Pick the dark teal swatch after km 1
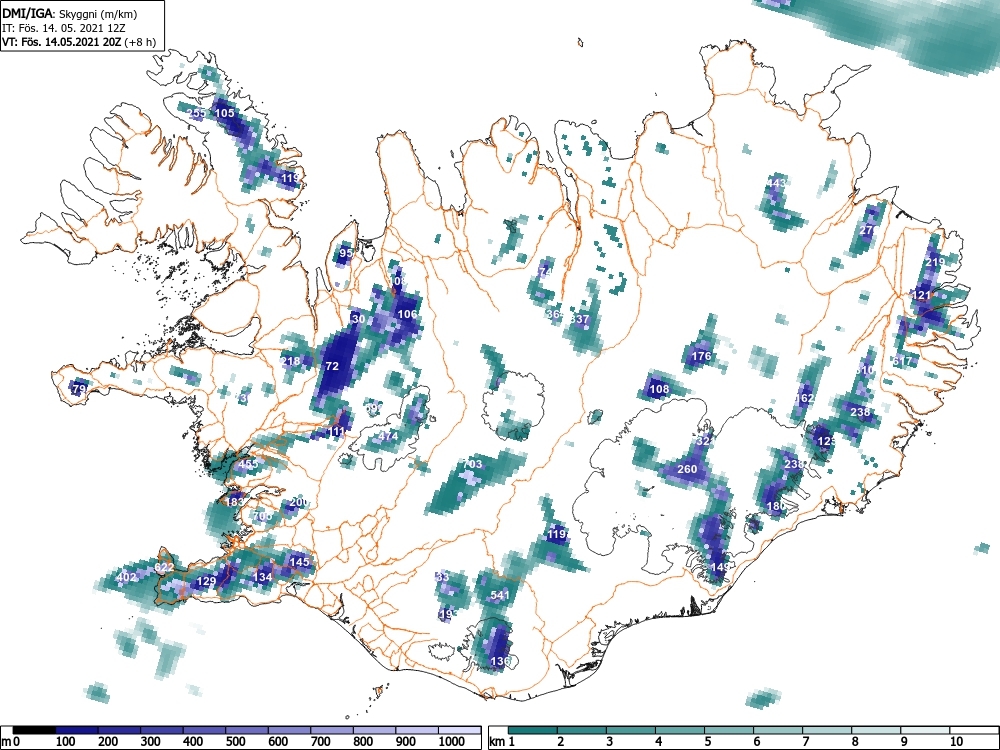 pos(533,730)
